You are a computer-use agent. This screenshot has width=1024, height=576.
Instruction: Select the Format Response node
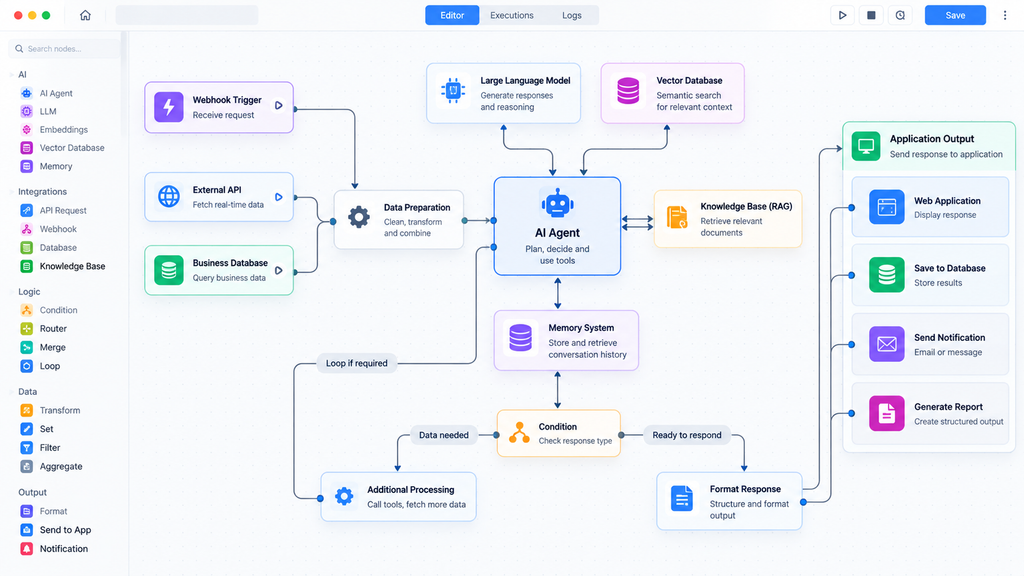coord(729,501)
